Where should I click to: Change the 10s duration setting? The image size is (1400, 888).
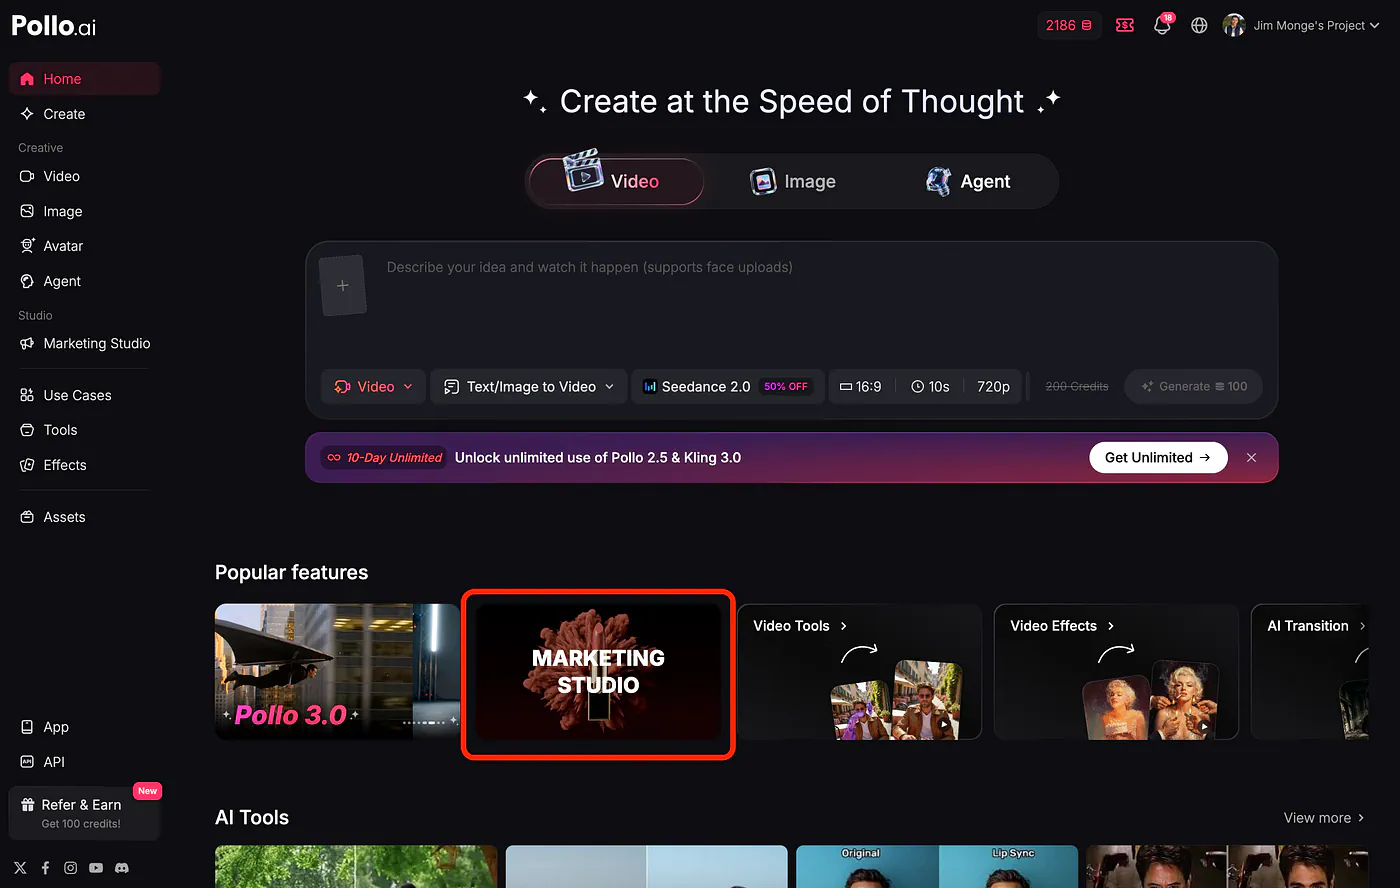[930, 386]
